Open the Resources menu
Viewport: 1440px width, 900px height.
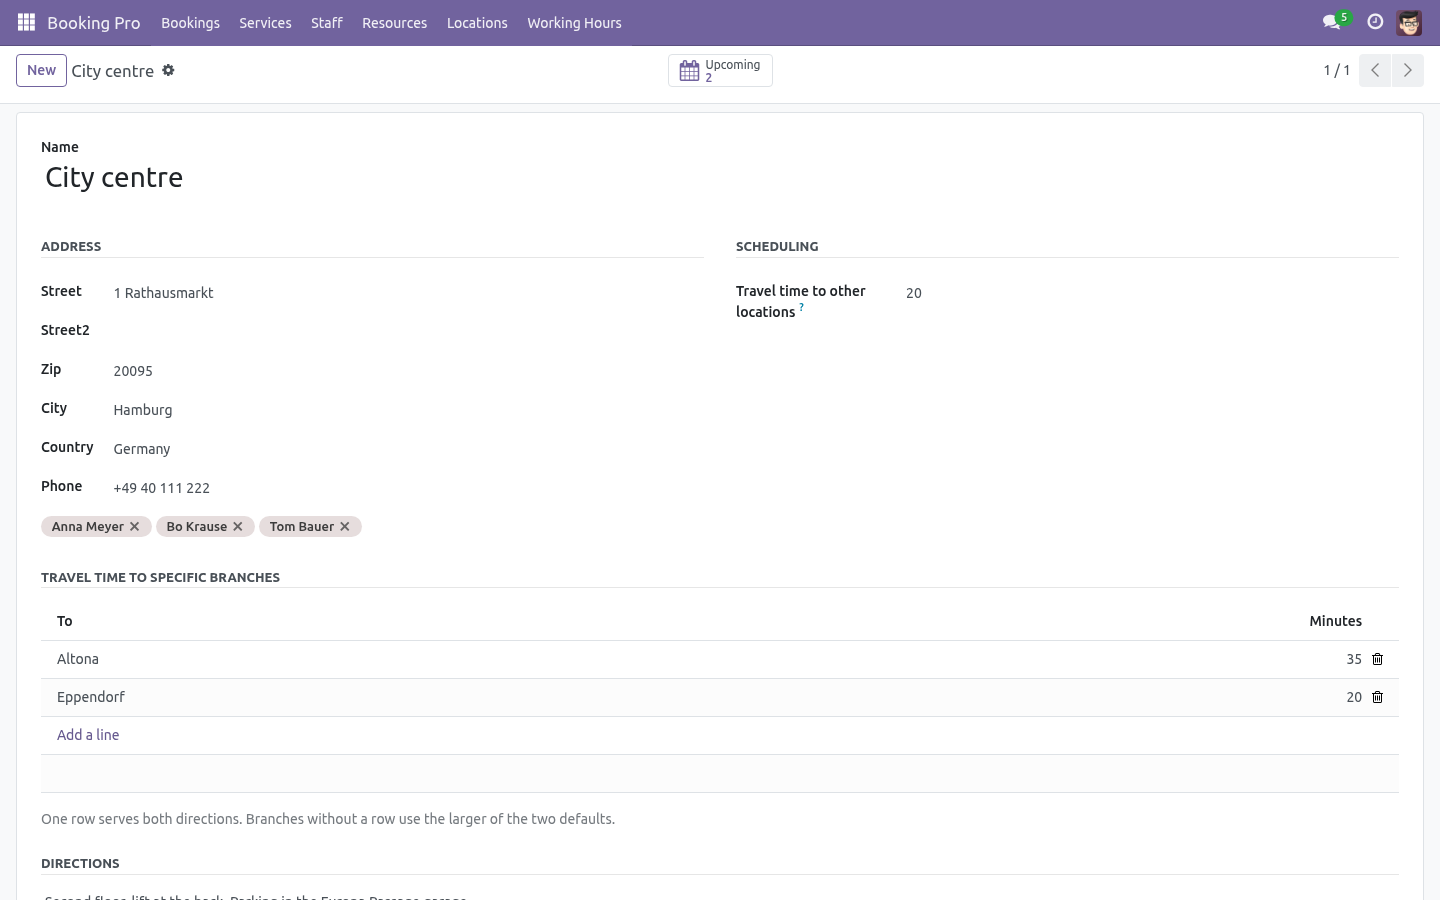[394, 22]
